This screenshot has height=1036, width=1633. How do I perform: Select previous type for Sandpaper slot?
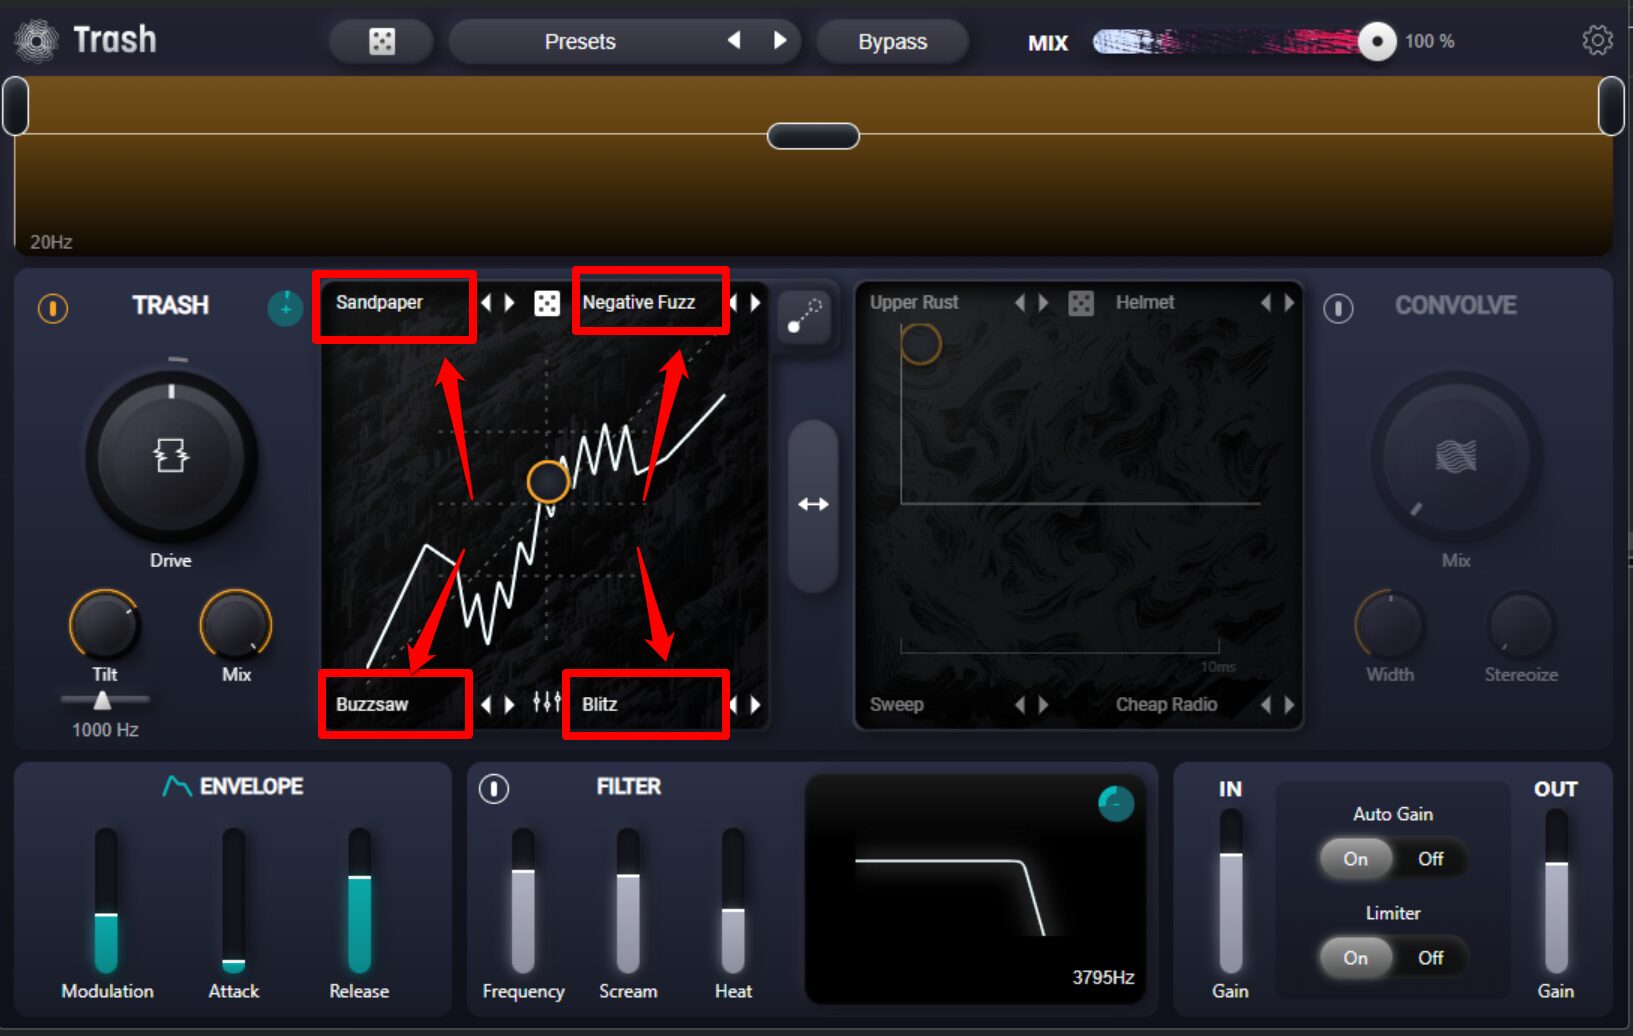click(x=486, y=302)
